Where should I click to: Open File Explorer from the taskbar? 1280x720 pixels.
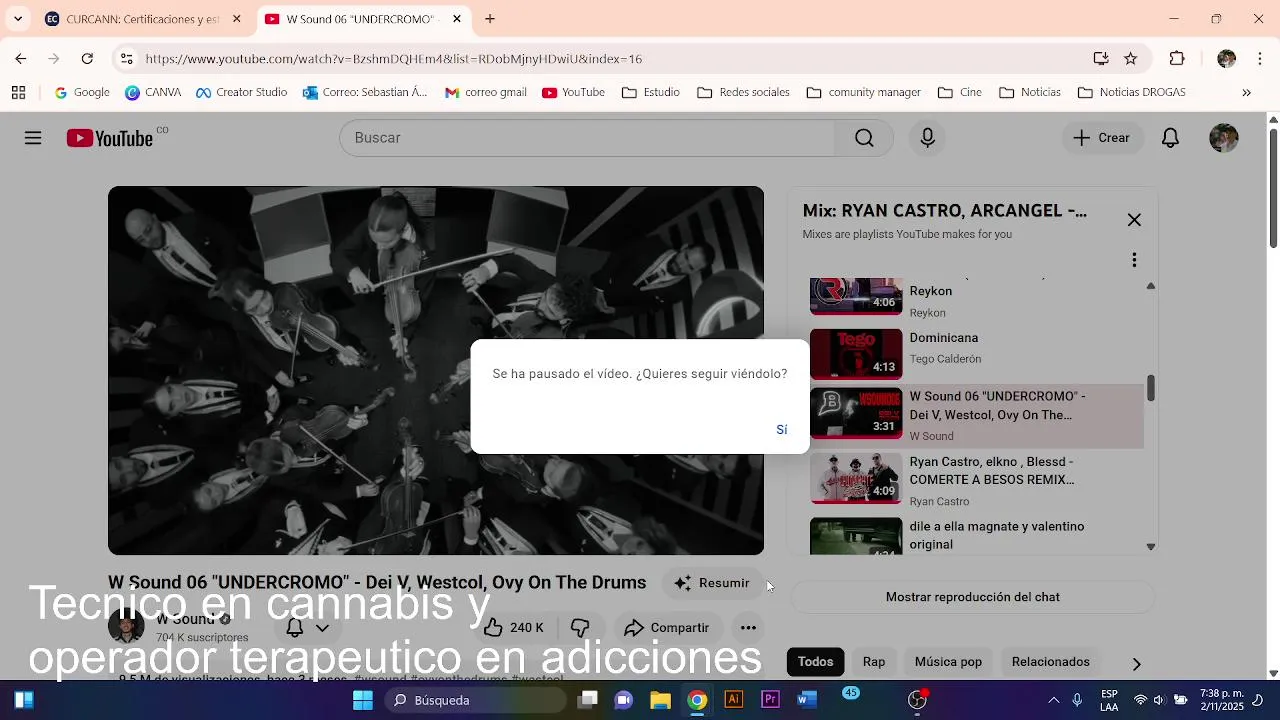click(x=660, y=700)
